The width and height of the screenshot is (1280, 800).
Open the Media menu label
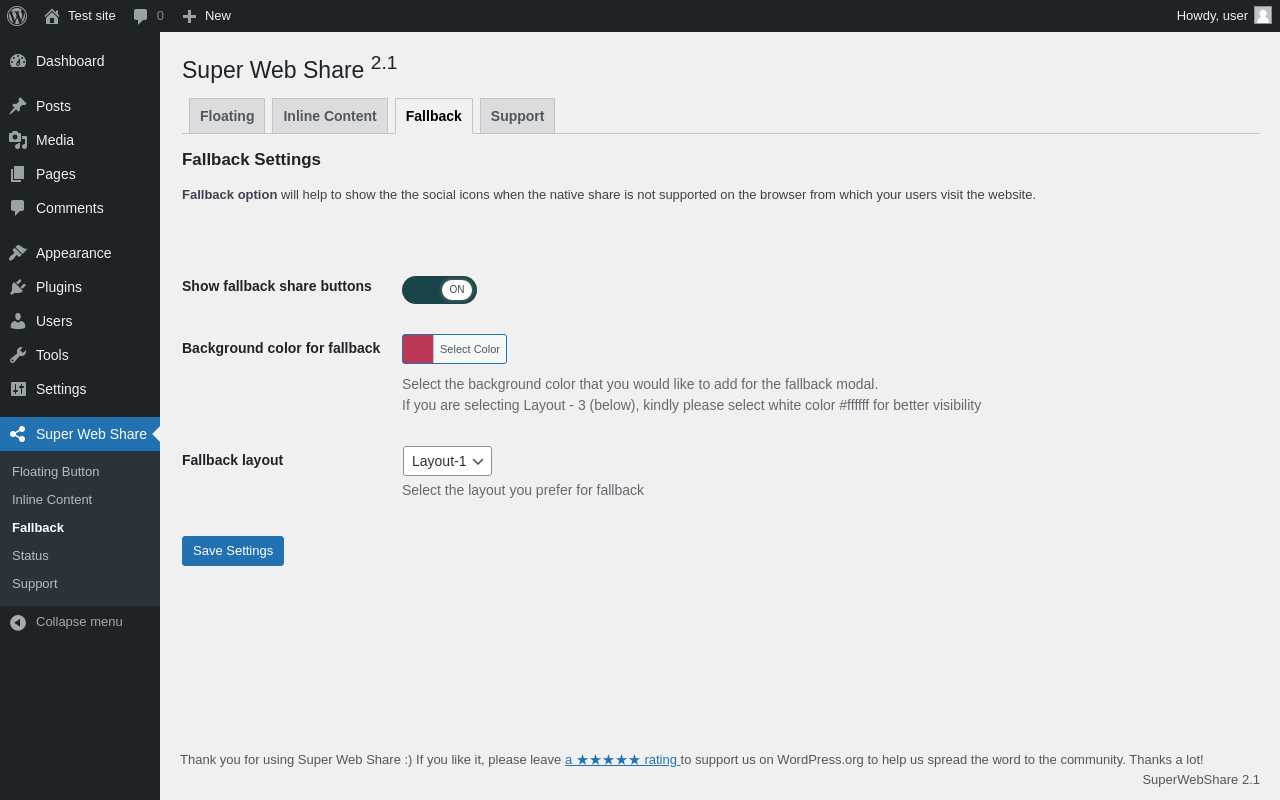pyautogui.click(x=55, y=140)
